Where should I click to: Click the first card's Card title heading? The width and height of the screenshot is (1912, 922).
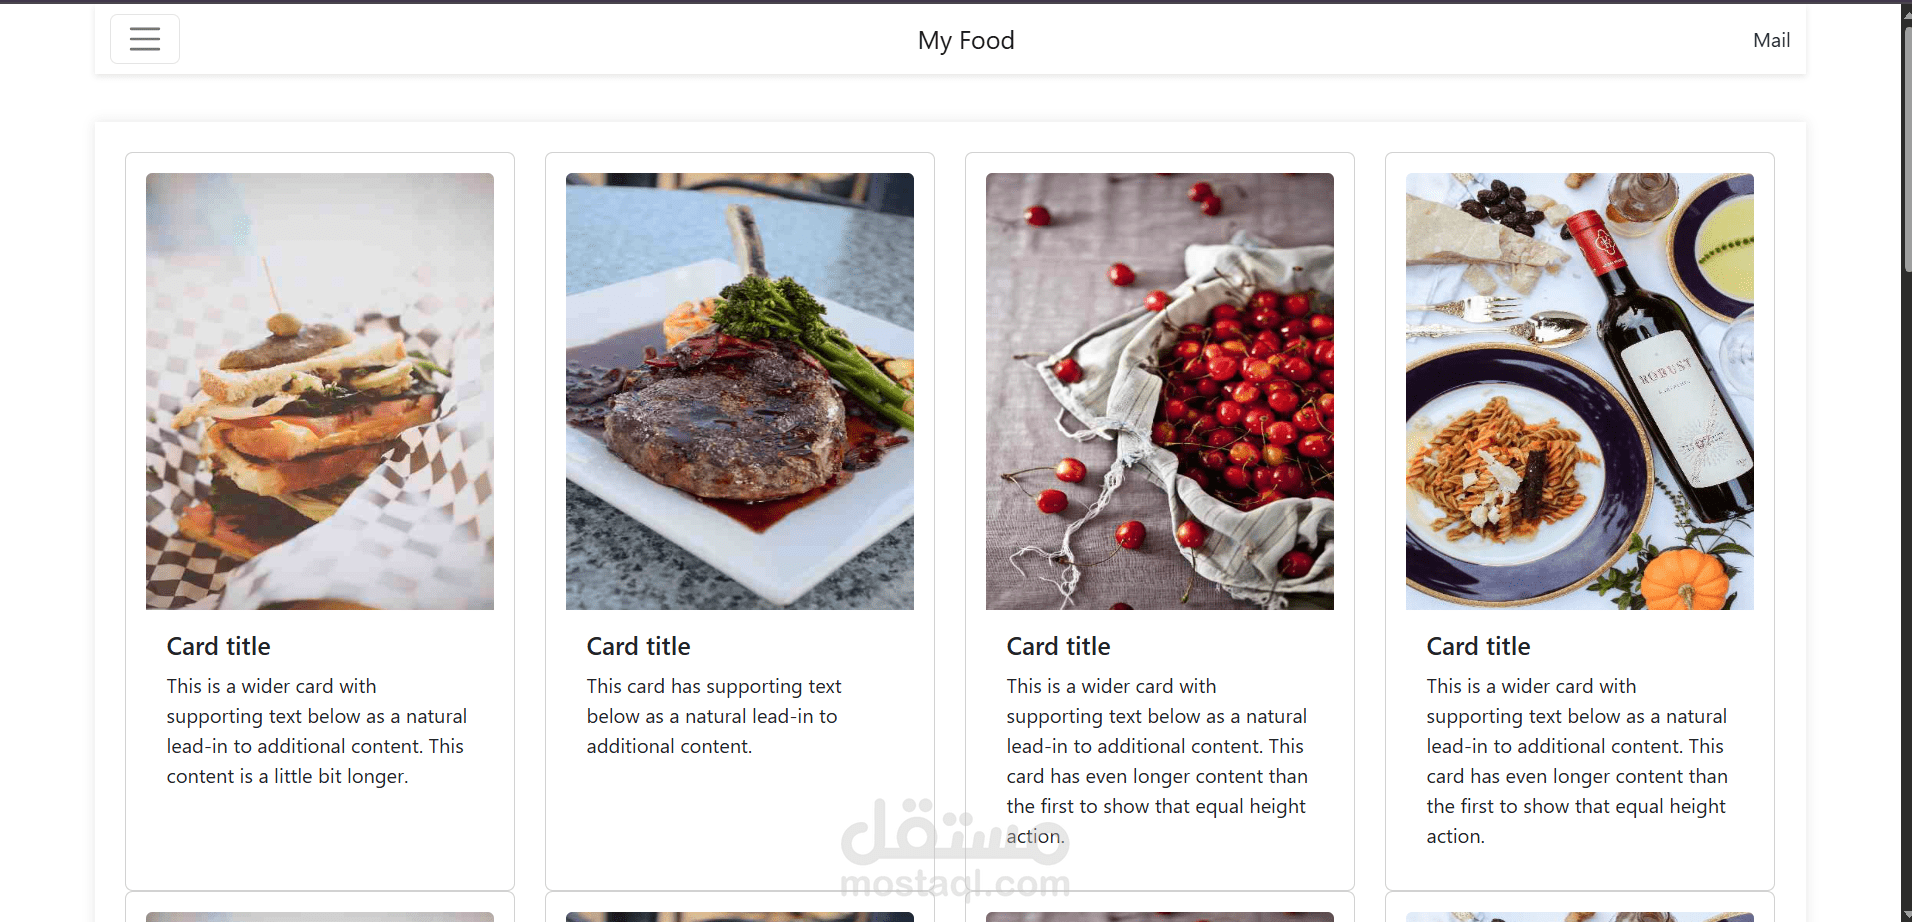point(218,646)
